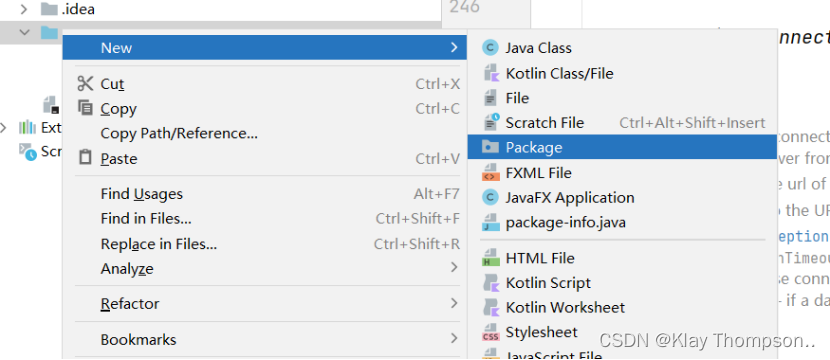This screenshot has width=830, height=360.
Task: Click the External Libraries icon
Action: point(27,127)
